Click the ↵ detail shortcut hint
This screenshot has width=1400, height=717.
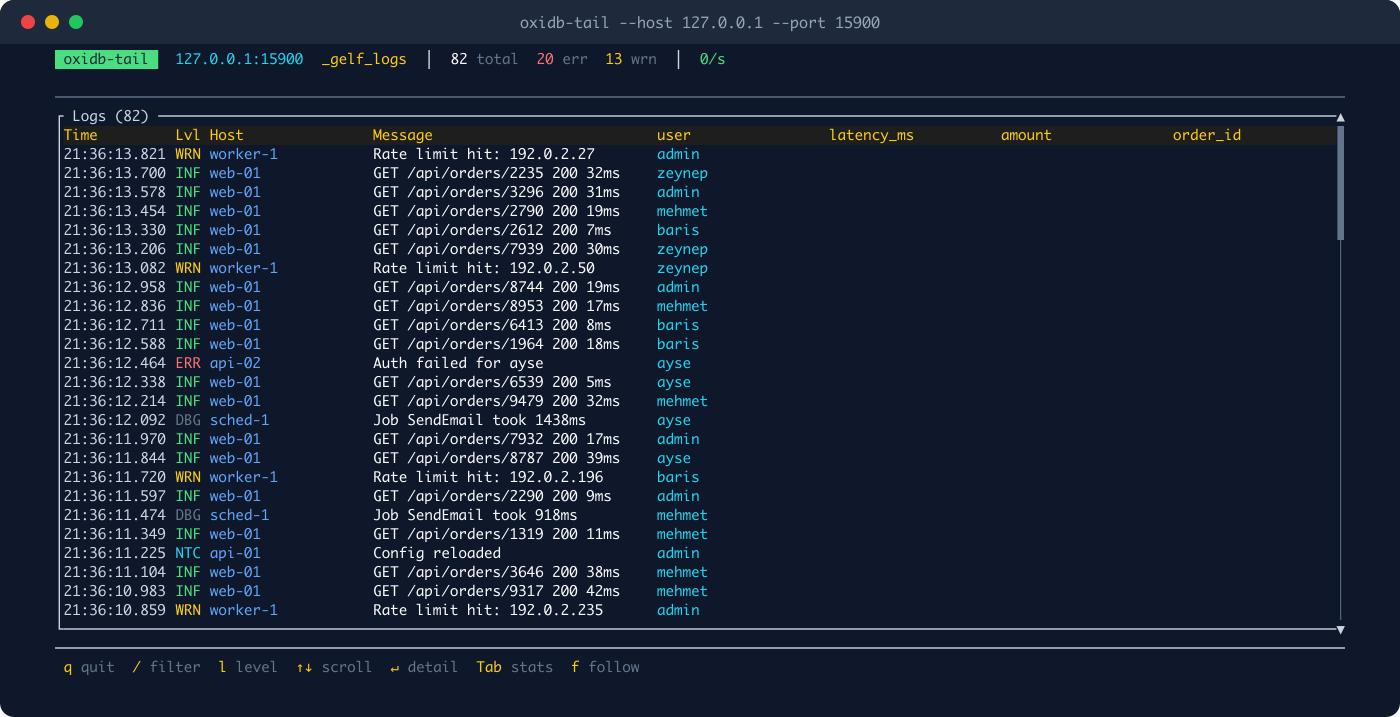pyautogui.click(x=424, y=667)
